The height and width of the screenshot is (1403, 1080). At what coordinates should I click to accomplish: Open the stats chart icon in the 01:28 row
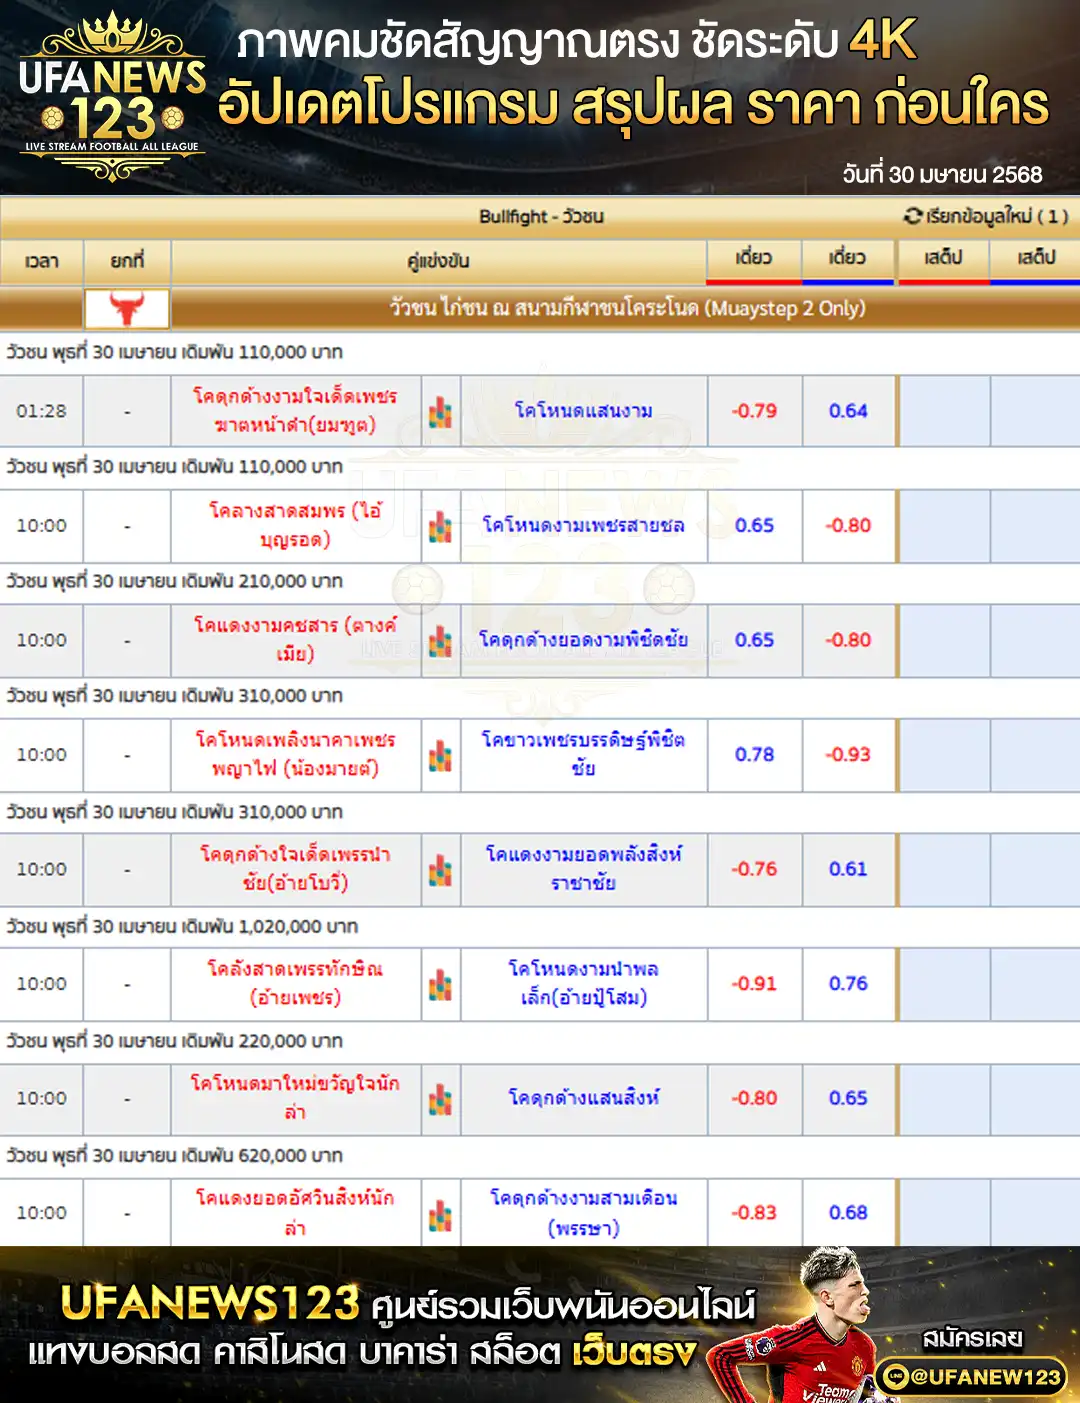441,411
